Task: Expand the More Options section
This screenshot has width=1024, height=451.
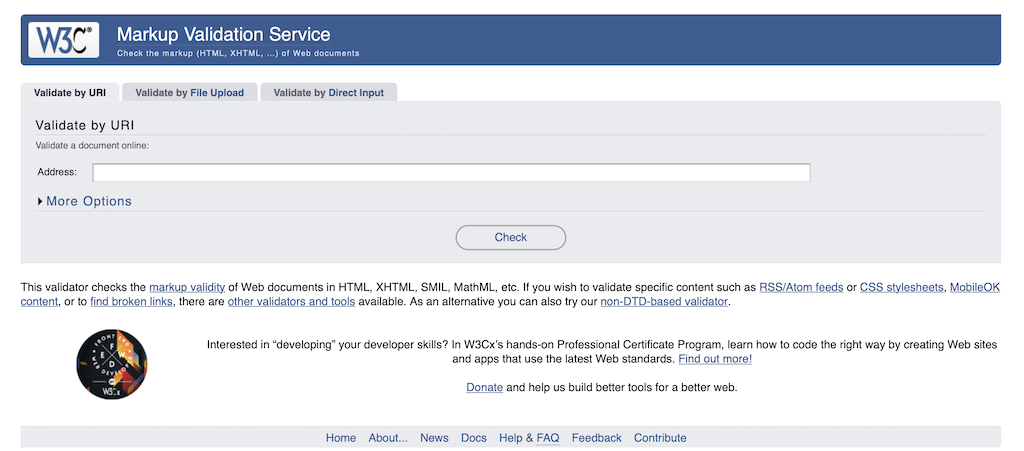Action: point(85,201)
